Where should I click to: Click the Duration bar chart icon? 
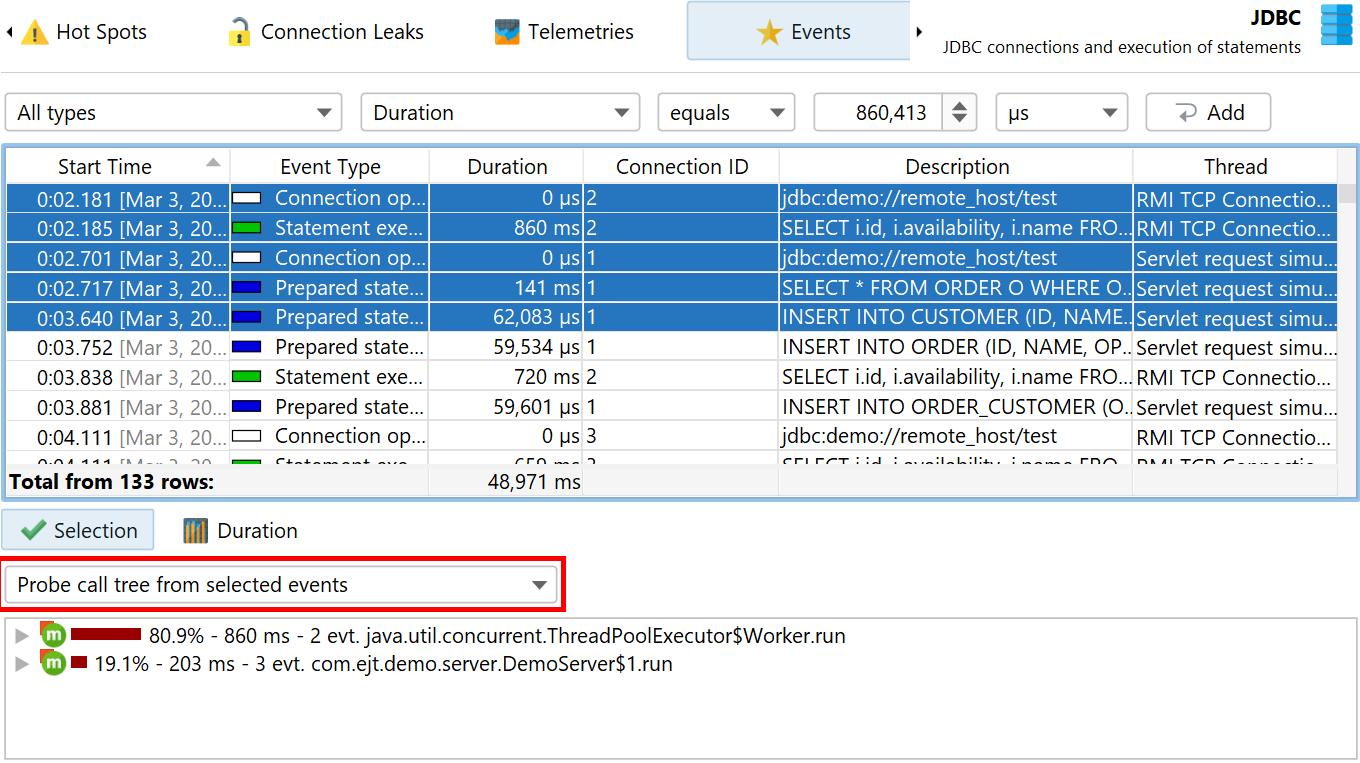click(x=196, y=530)
